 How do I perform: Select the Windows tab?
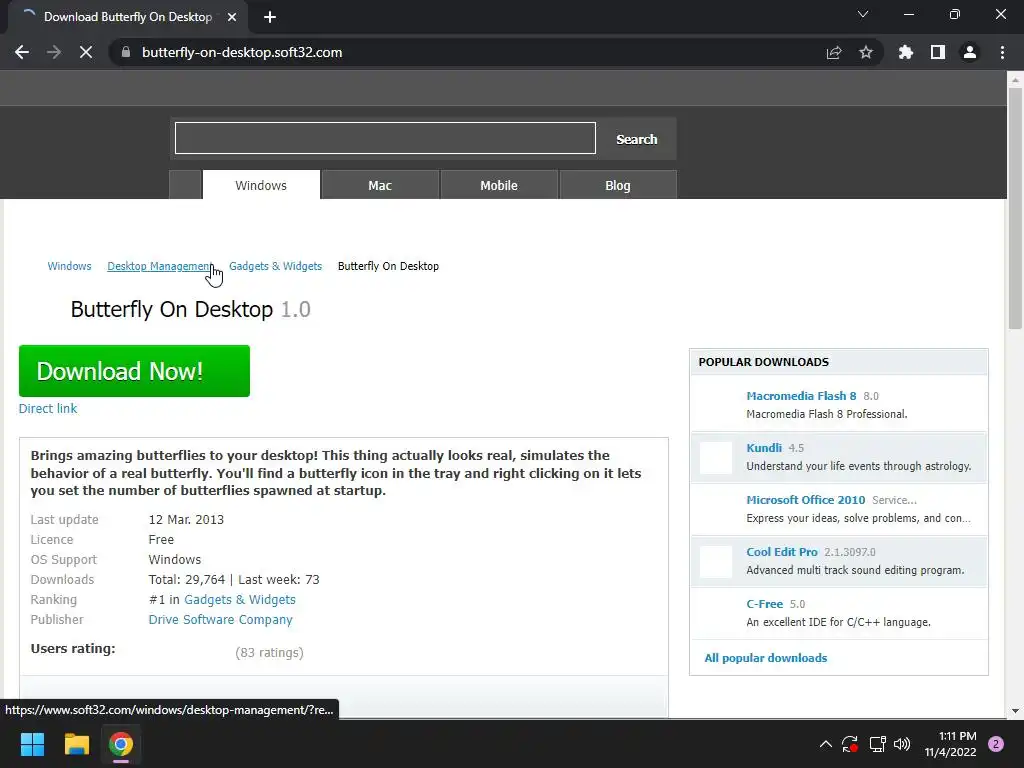point(261,185)
